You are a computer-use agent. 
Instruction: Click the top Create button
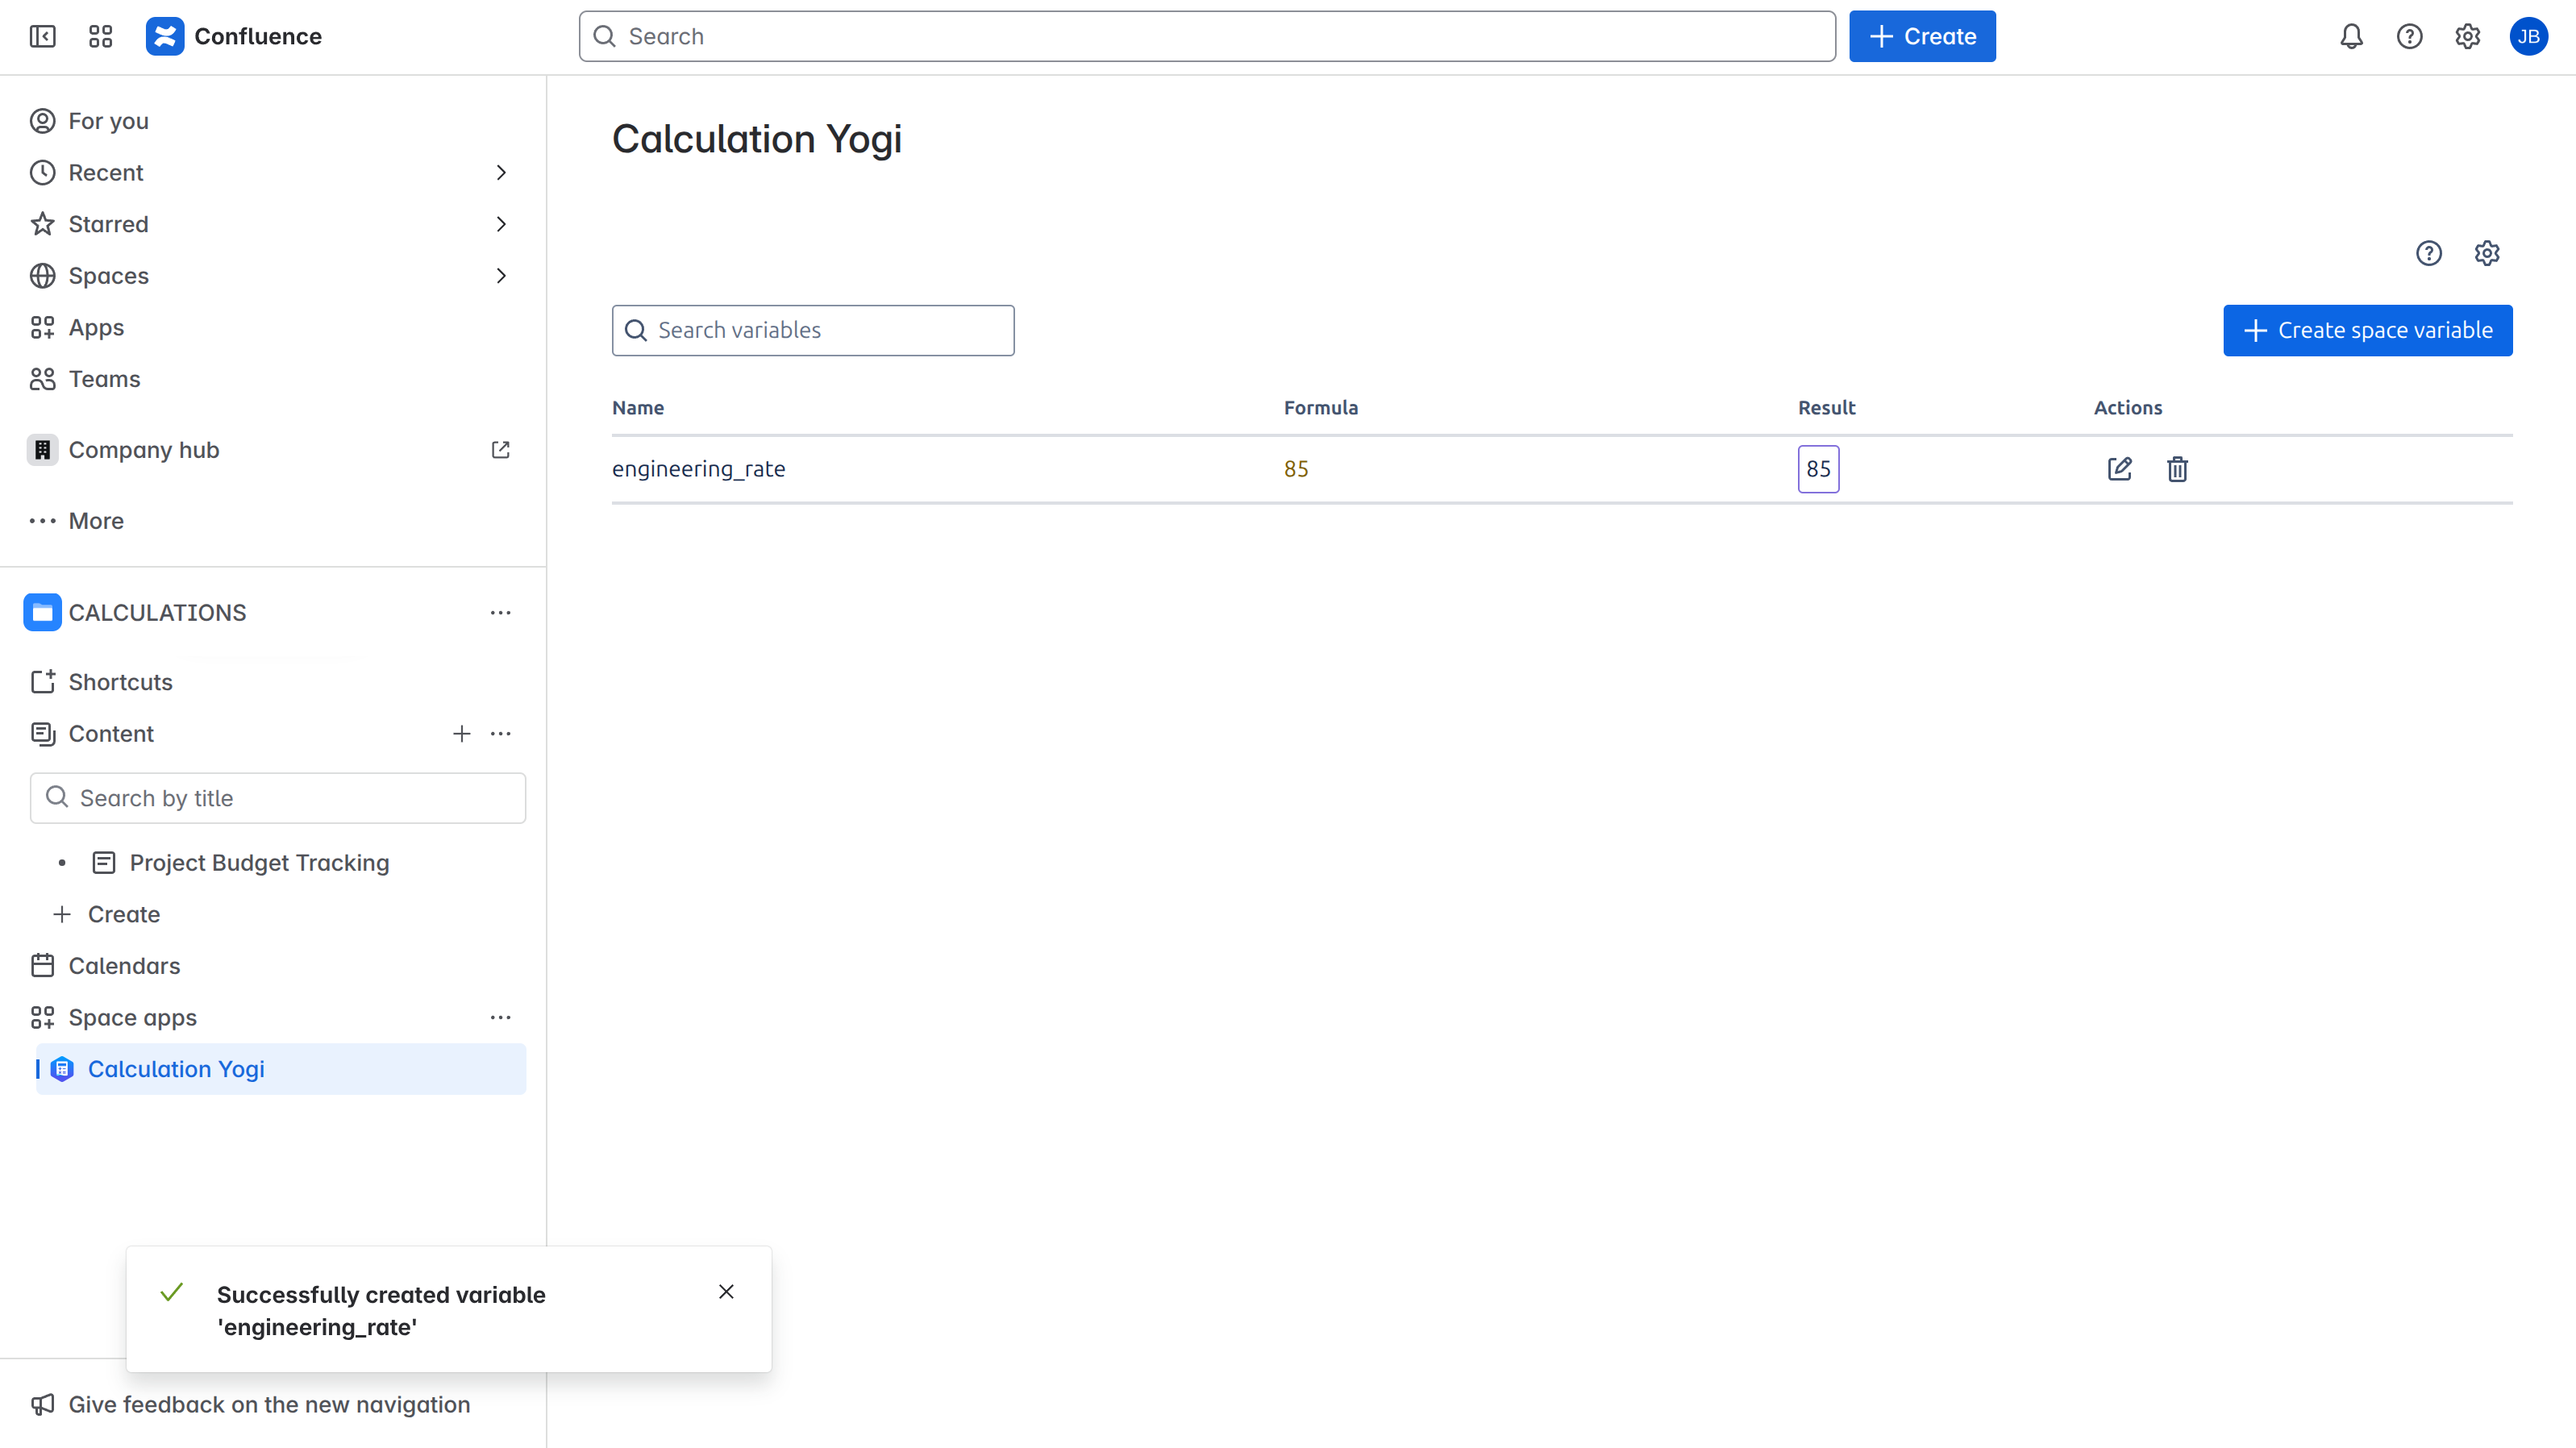click(1921, 37)
